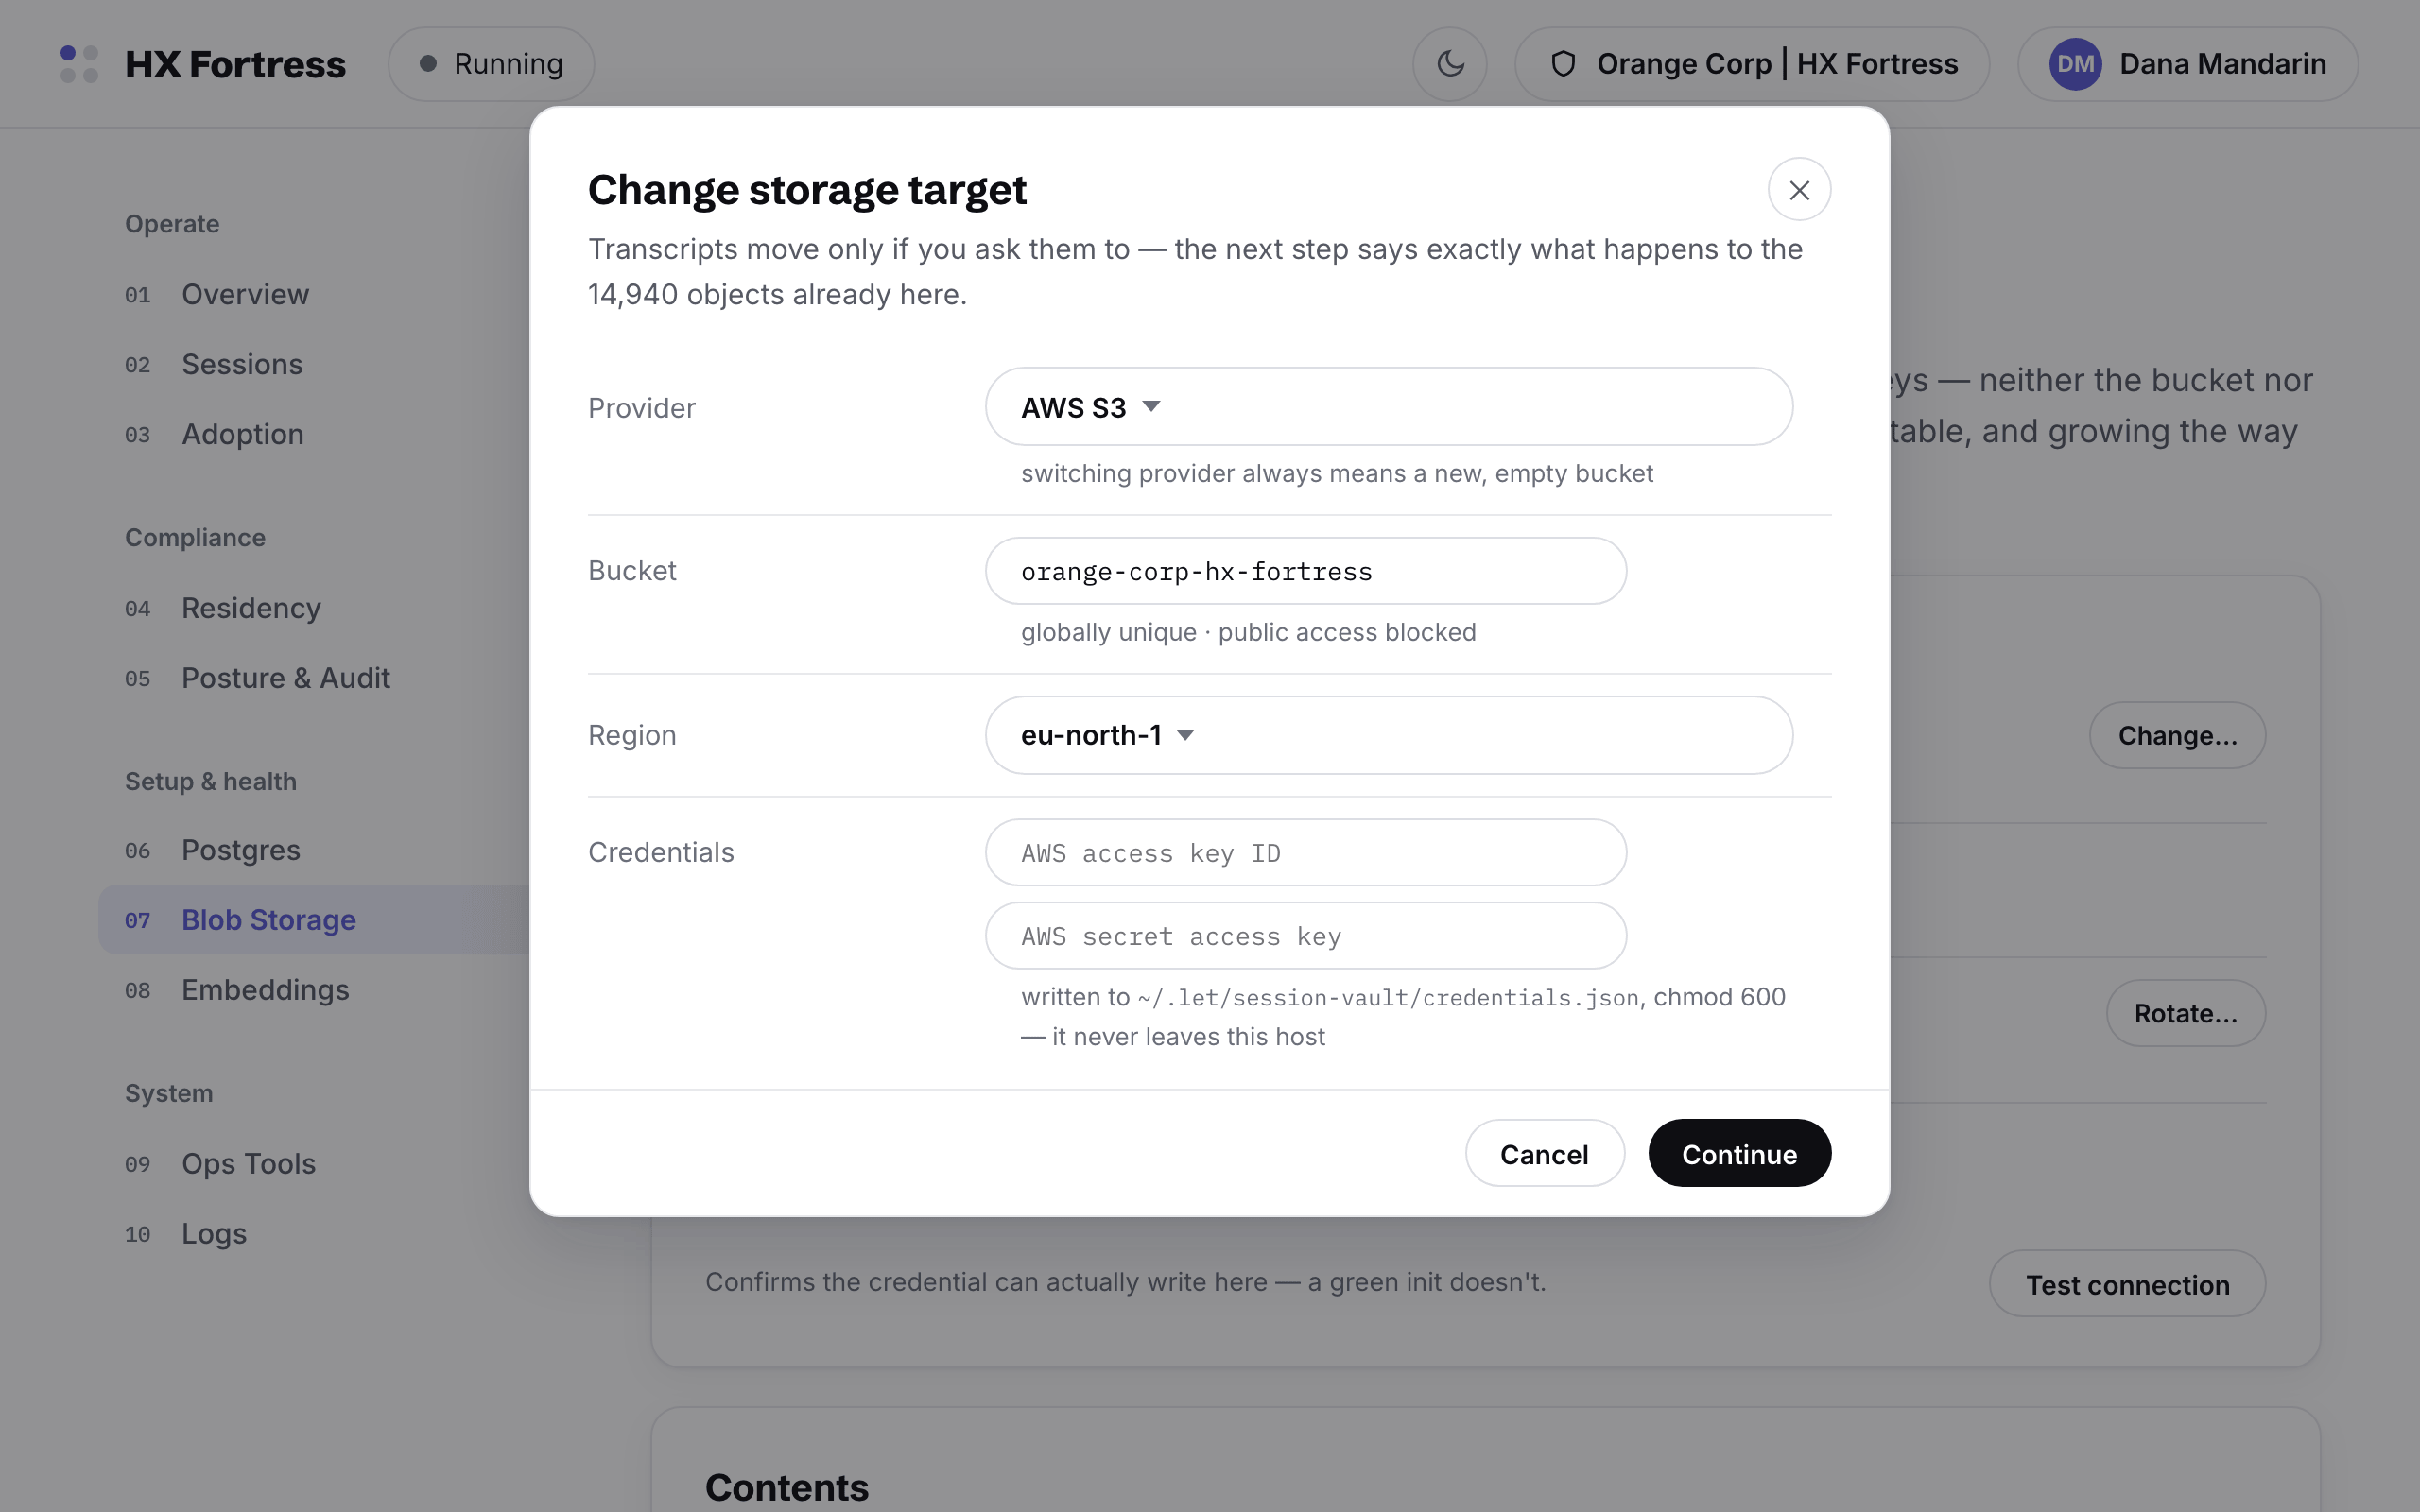This screenshot has width=2420, height=1512.
Task: Click the shield icon beside Orange Corp
Action: tap(1563, 64)
